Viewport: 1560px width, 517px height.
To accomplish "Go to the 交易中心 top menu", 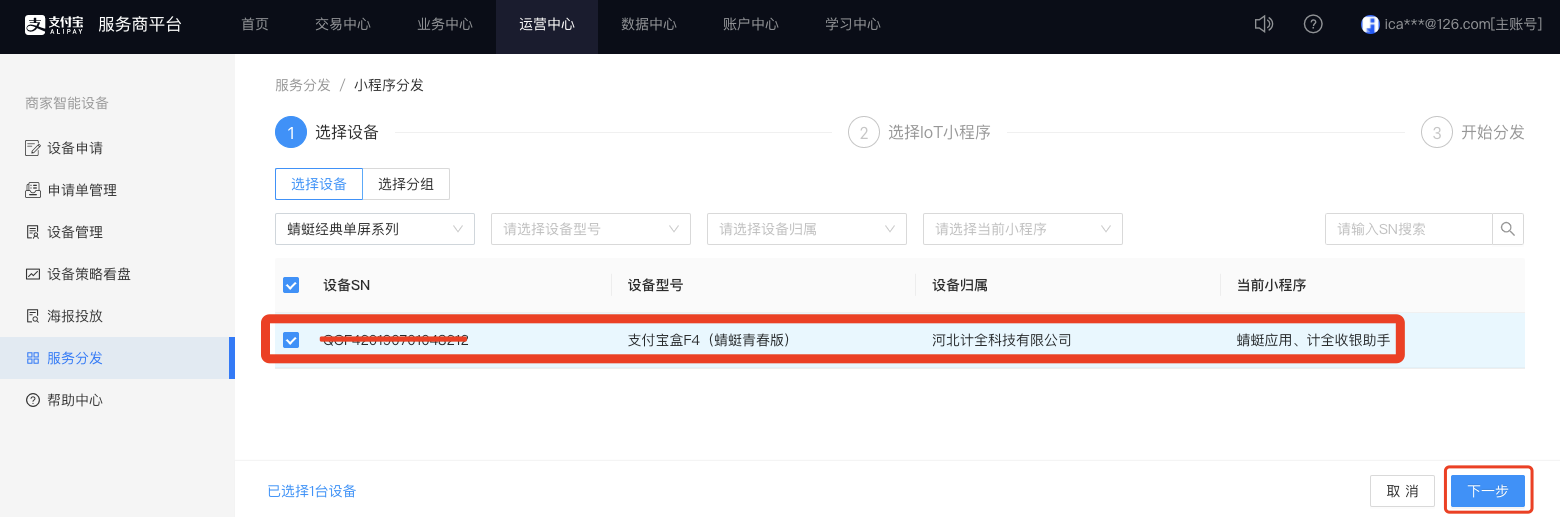I will (342, 24).
